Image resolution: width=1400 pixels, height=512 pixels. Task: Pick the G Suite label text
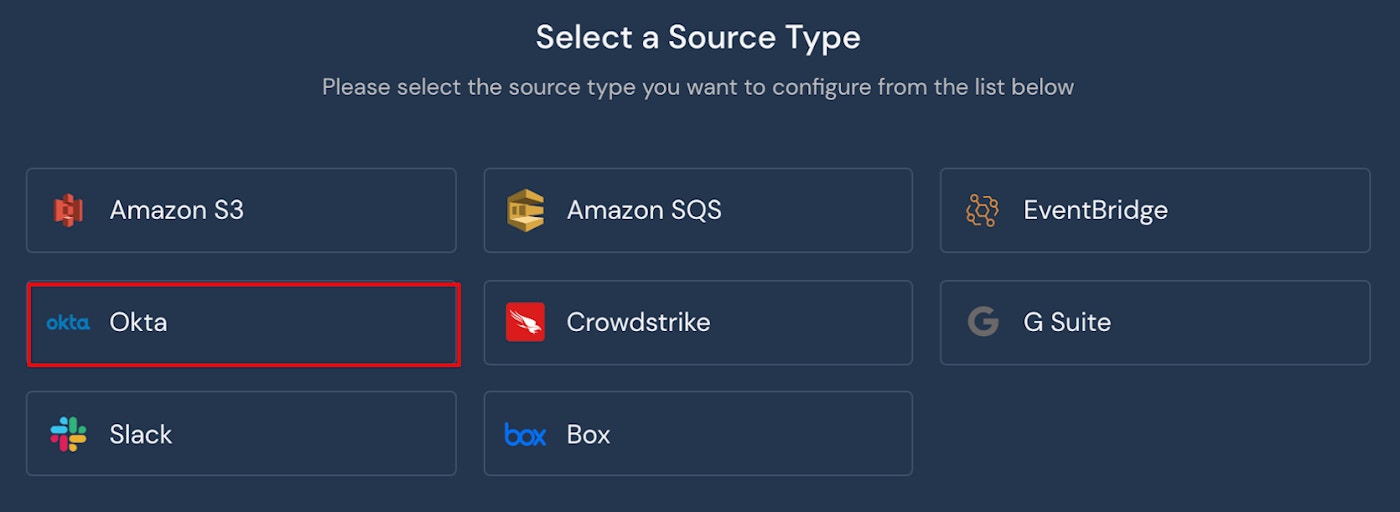coord(1067,322)
